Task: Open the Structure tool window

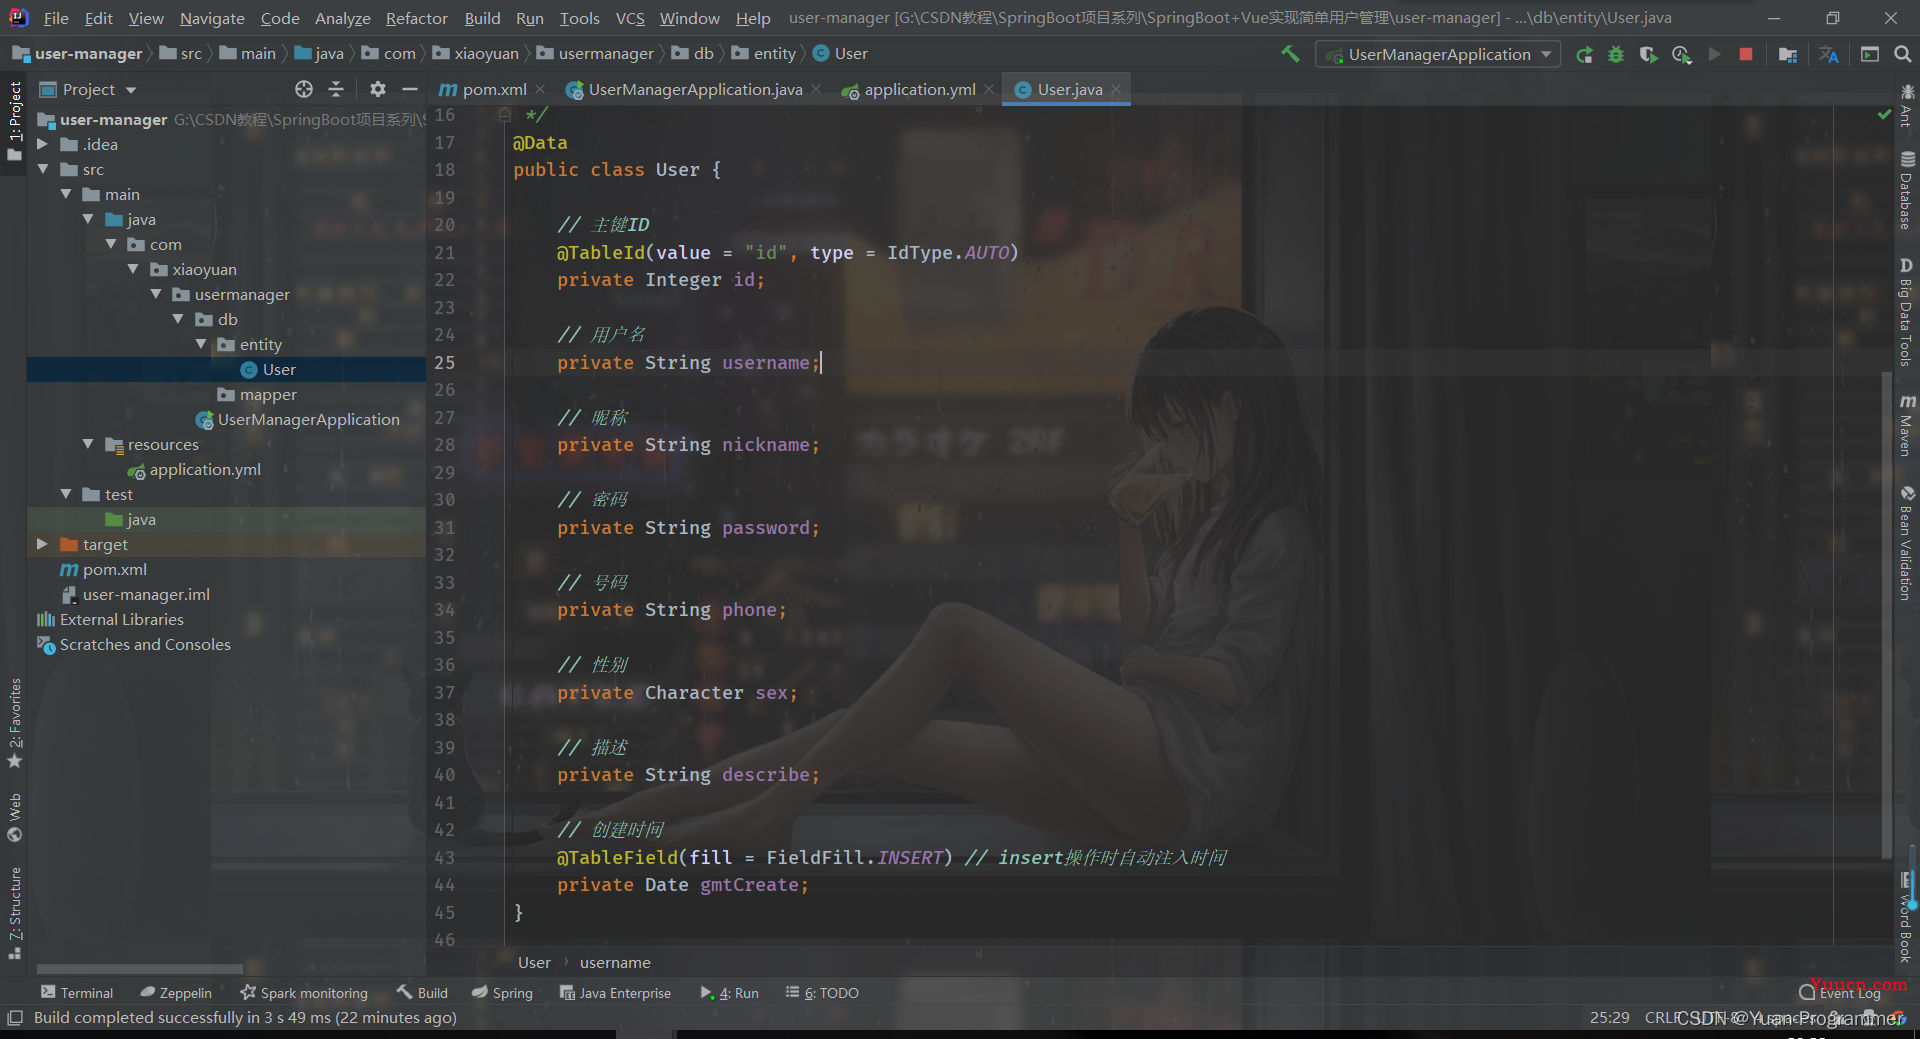Action: (14, 913)
